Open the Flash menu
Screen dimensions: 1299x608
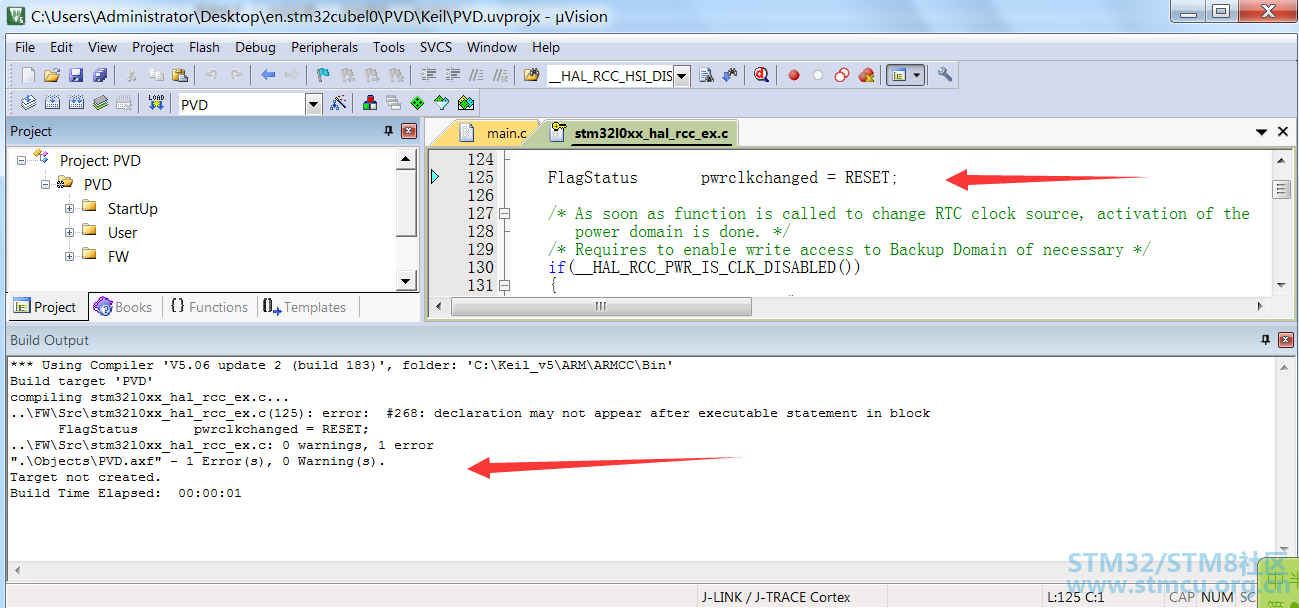point(204,47)
